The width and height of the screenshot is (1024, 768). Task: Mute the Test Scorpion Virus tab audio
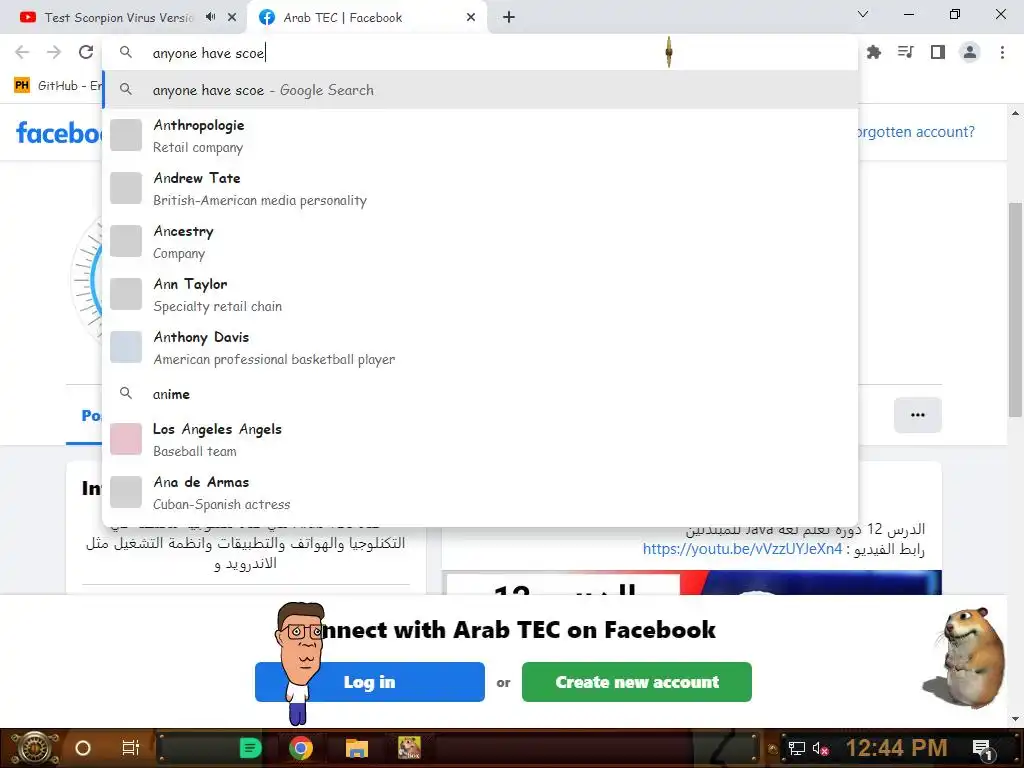tap(210, 17)
